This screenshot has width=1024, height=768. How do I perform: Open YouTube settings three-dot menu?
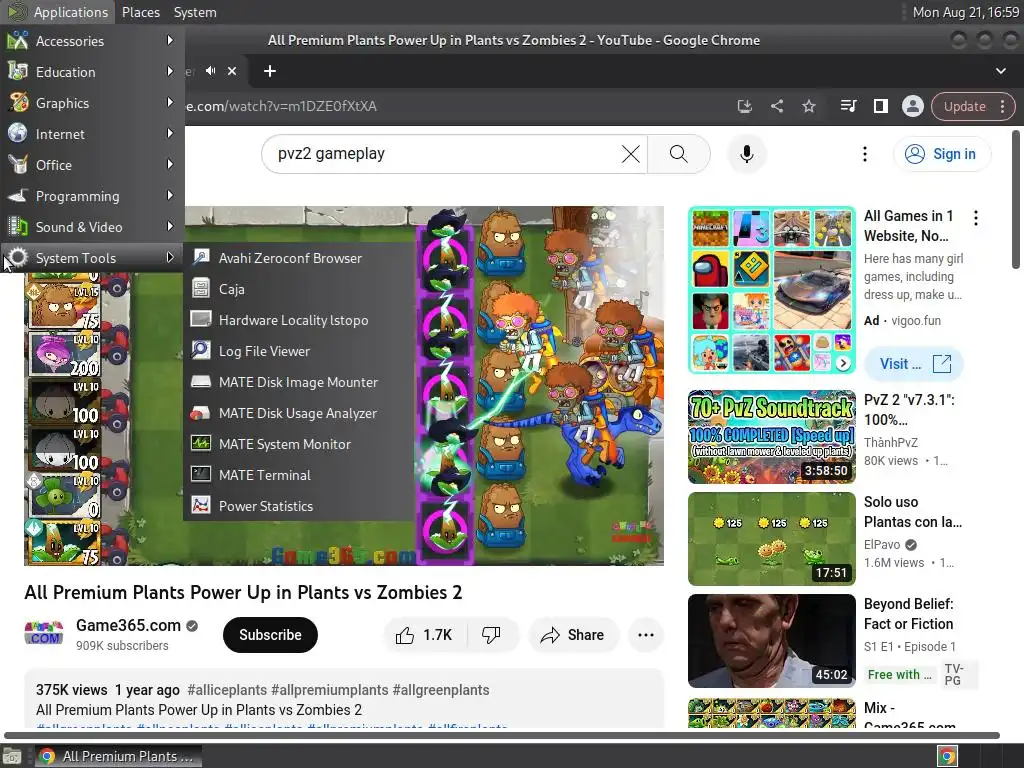point(865,154)
